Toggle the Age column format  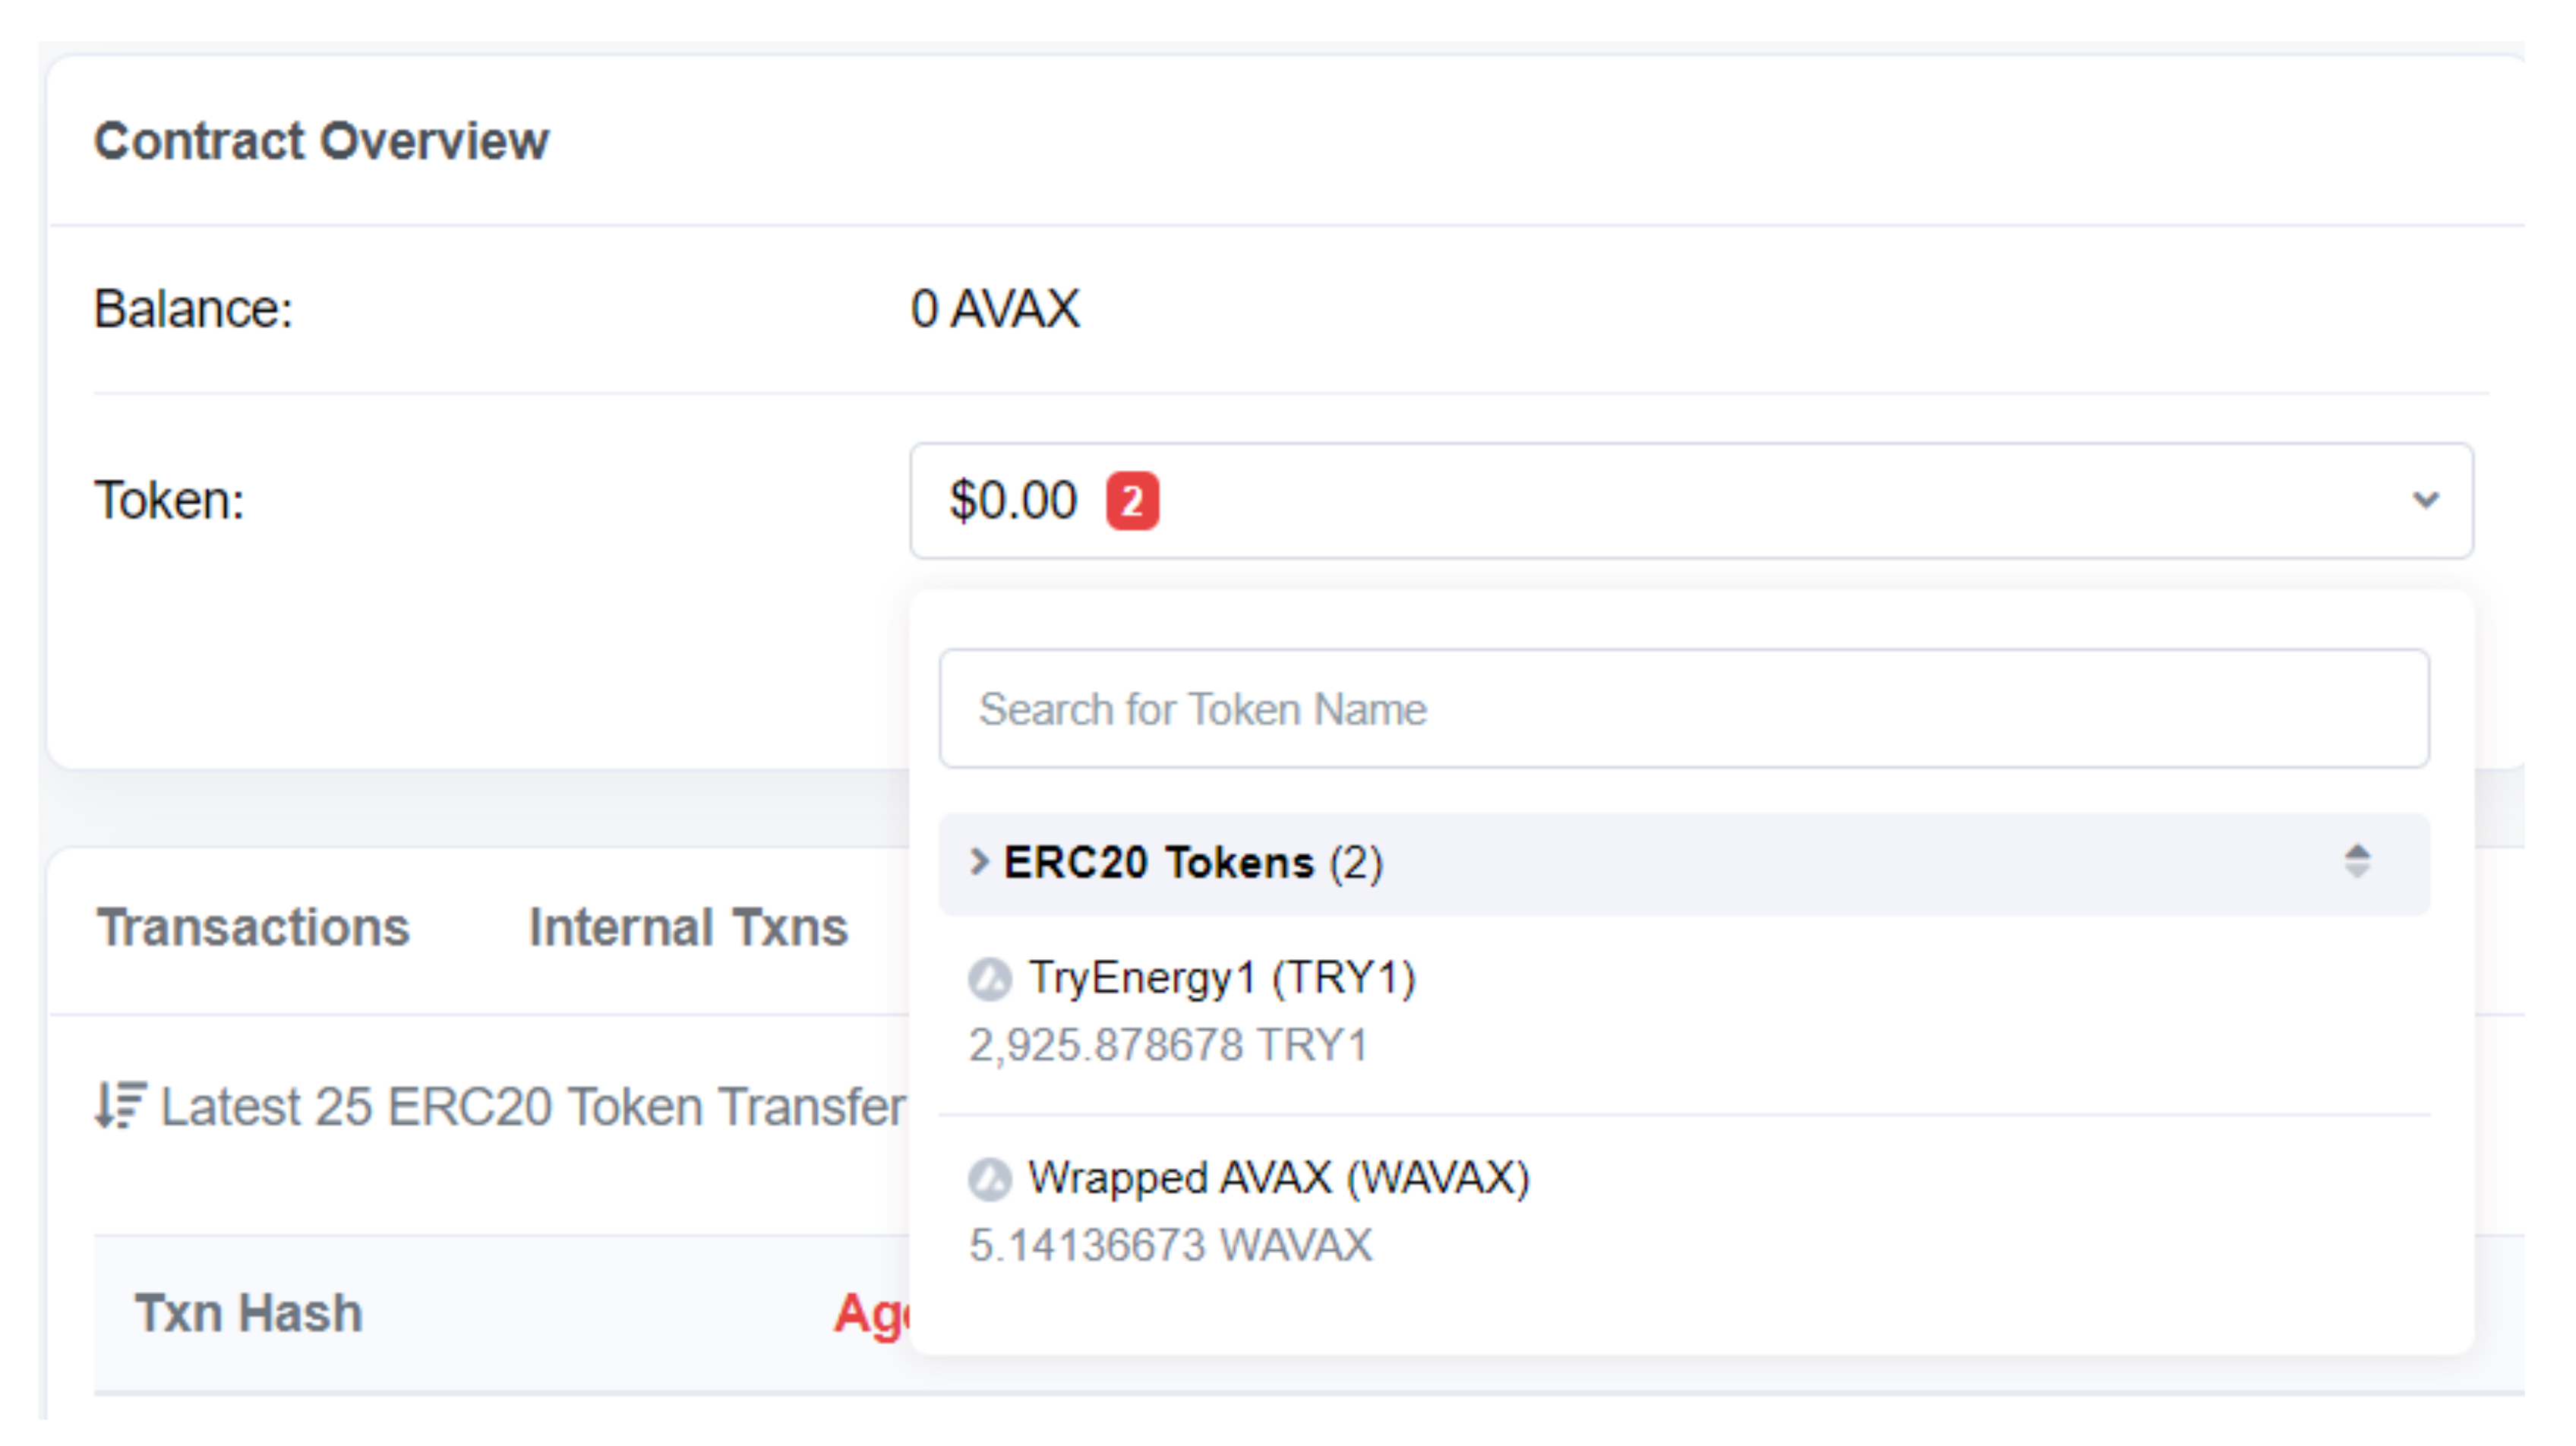[x=870, y=1313]
